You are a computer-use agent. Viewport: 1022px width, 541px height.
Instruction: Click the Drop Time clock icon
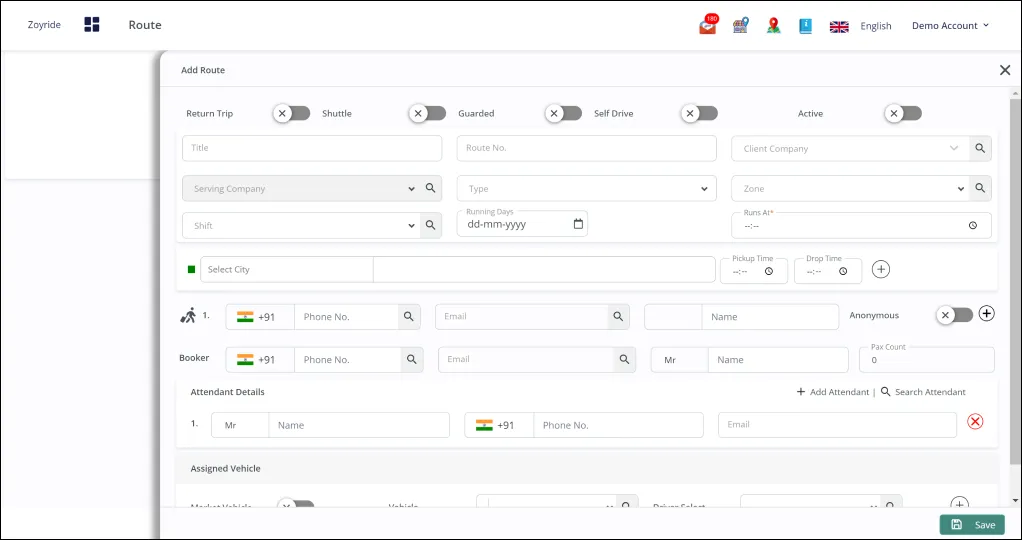click(843, 271)
